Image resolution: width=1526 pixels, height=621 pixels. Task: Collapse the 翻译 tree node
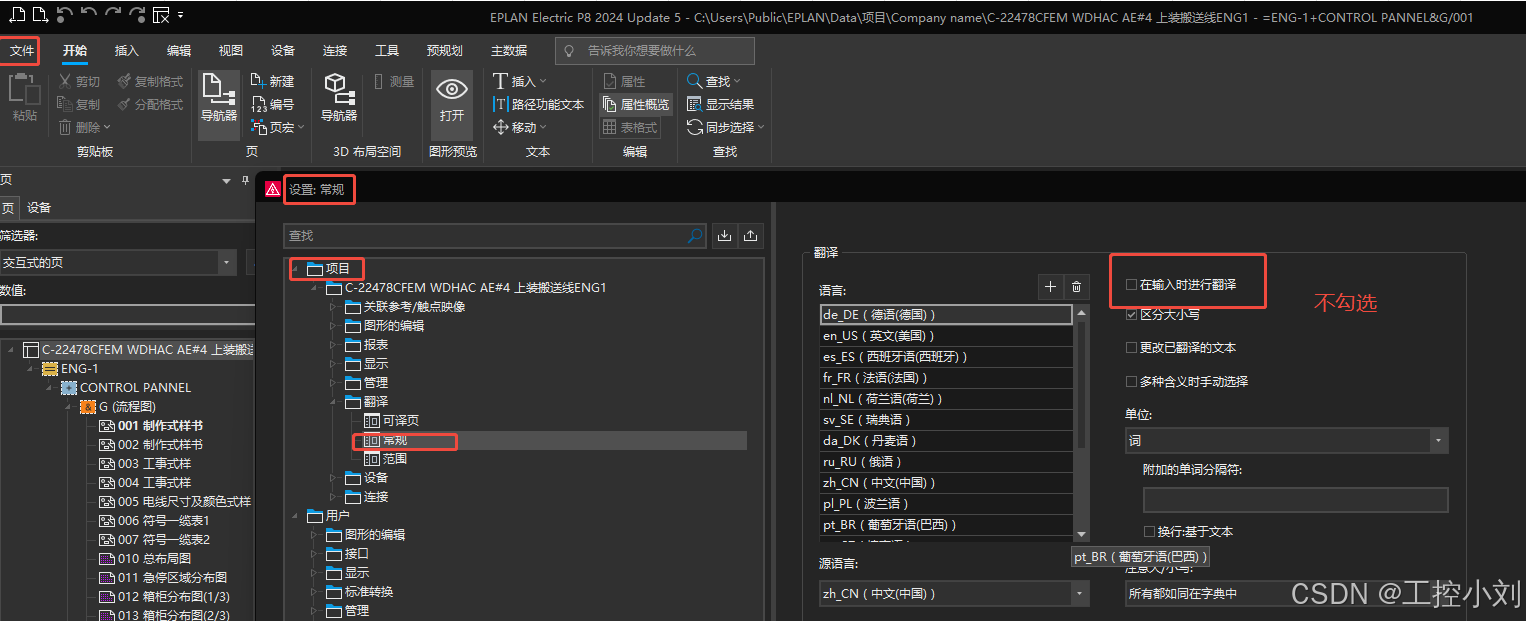click(x=334, y=402)
